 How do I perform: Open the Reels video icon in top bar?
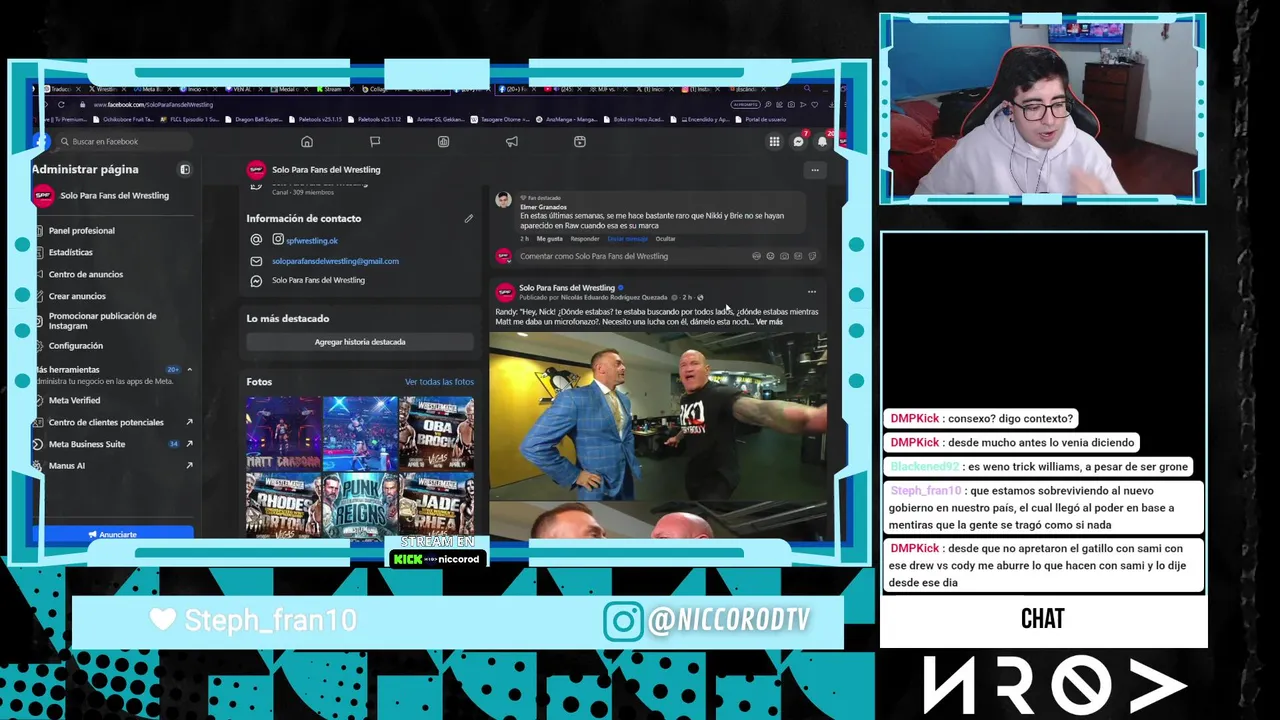point(579,142)
